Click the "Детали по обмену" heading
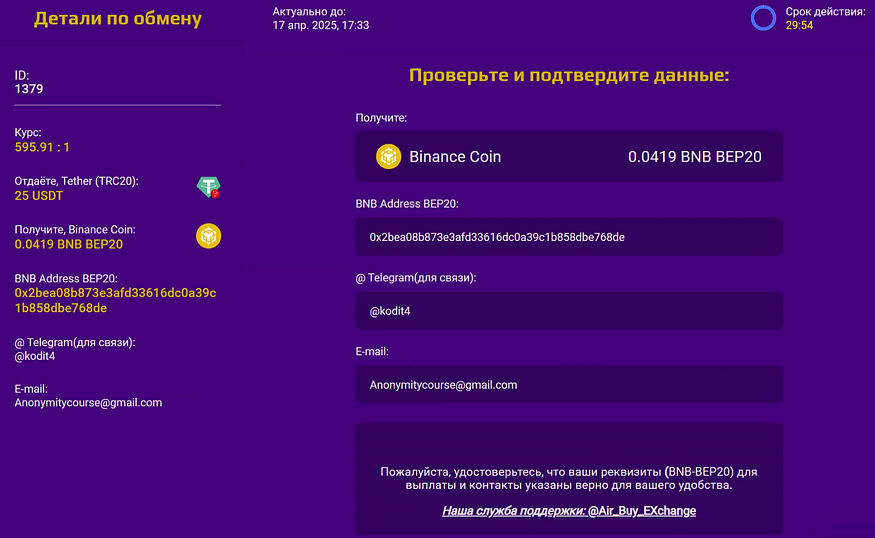Screen dimensions: 875x538 coord(118,18)
